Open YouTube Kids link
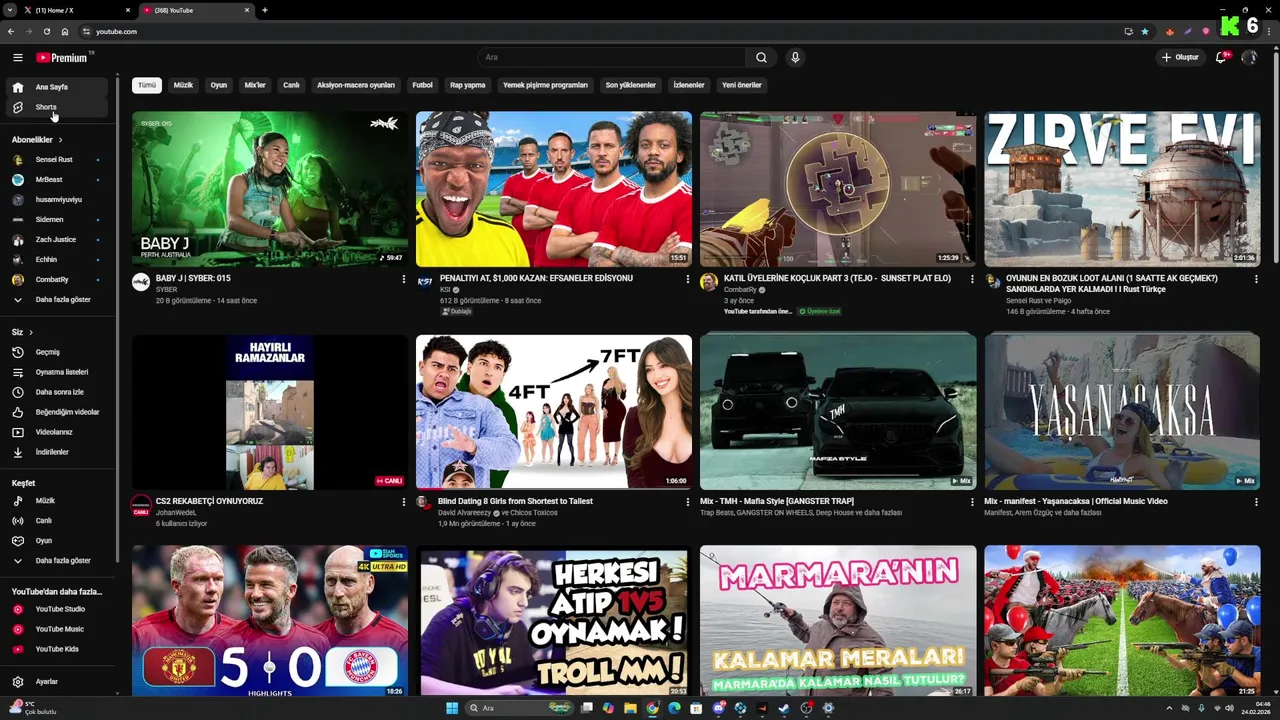The image size is (1280, 720). [x=56, y=649]
